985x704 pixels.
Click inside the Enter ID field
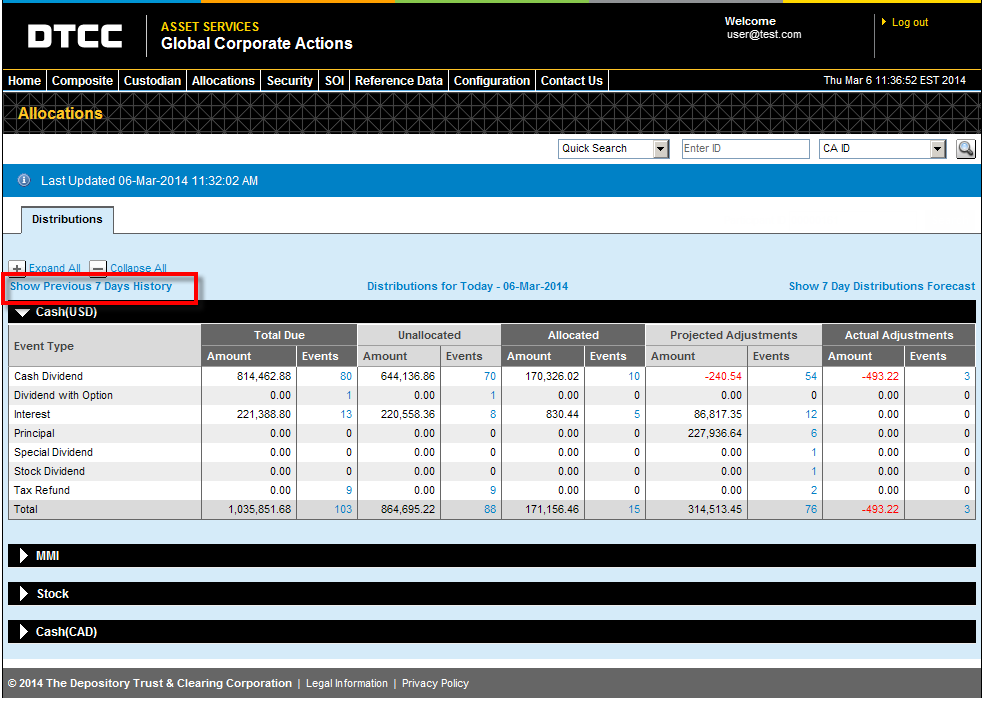click(745, 149)
